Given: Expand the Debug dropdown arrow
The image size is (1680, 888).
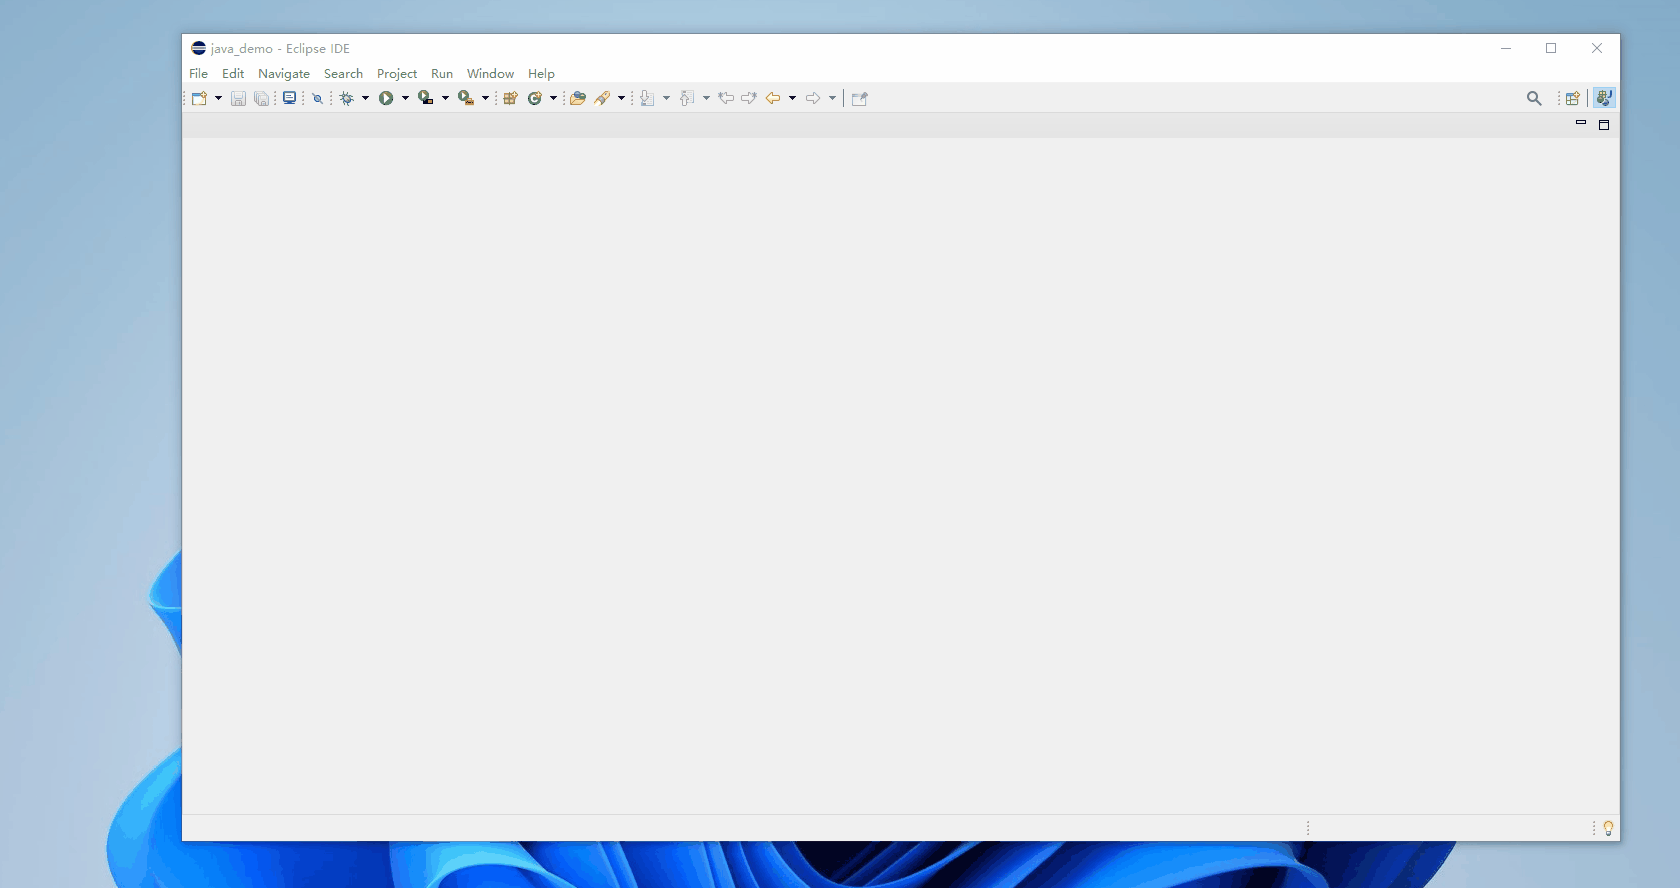Looking at the screenshot, I should coord(365,98).
